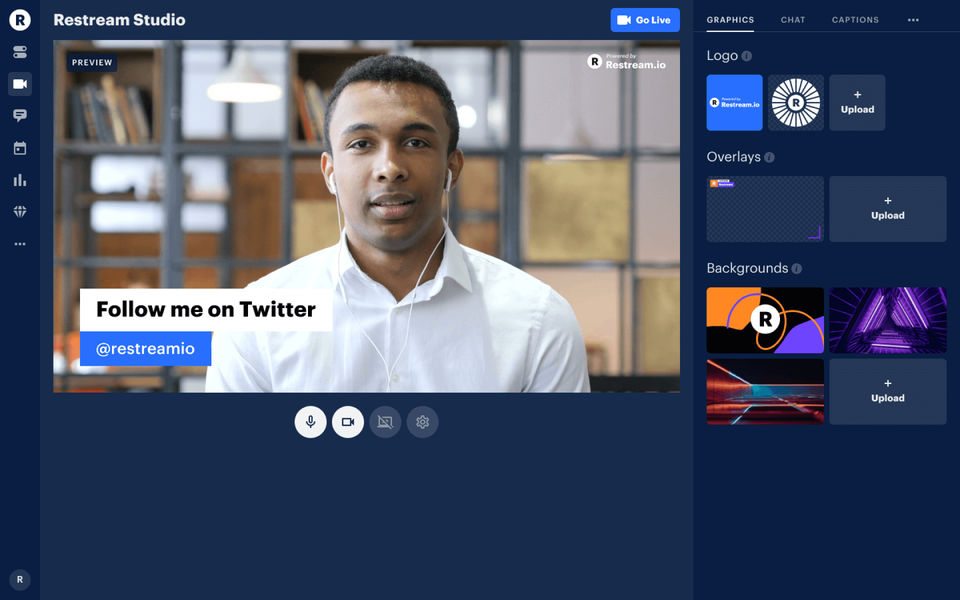This screenshot has width=960, height=600.
Task: Select the circular sunburst R logo thumbnail
Action: pyautogui.click(x=795, y=103)
